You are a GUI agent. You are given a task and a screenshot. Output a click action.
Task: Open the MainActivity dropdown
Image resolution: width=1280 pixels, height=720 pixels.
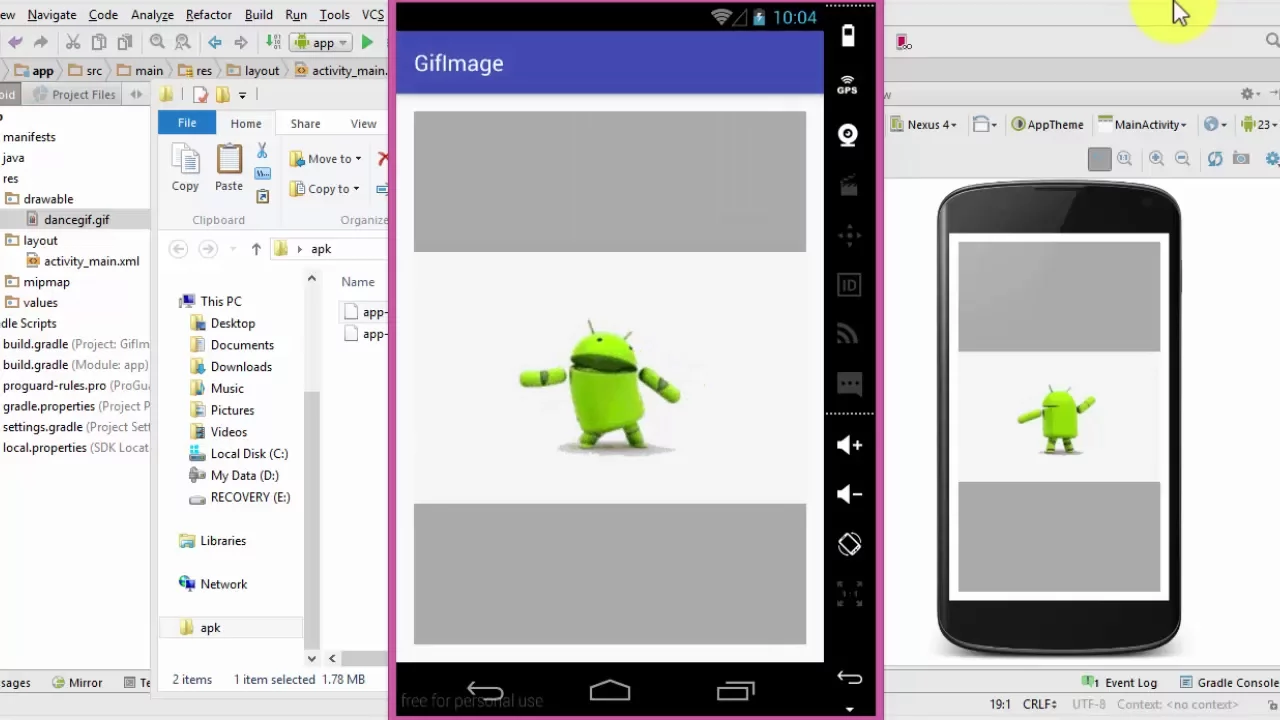pos(1142,124)
